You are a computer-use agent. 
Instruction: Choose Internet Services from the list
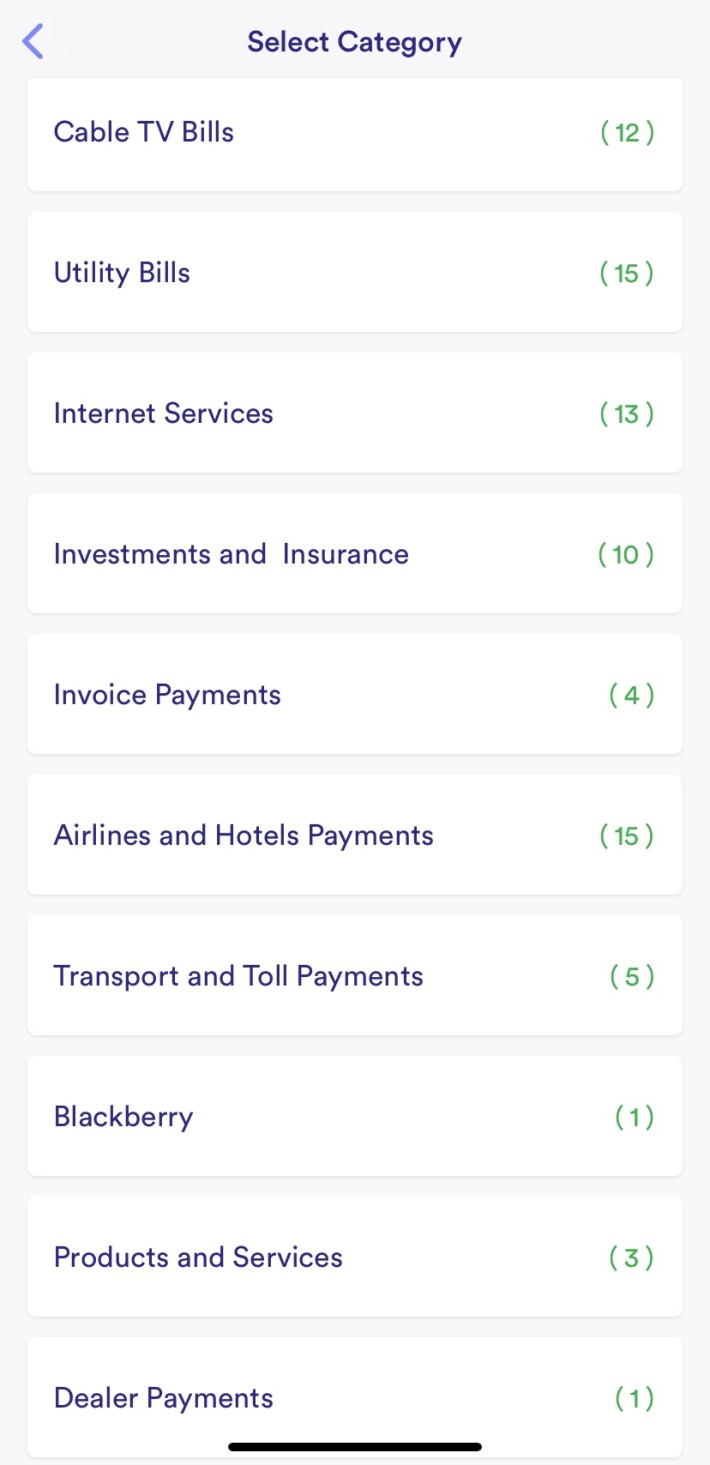tap(163, 414)
